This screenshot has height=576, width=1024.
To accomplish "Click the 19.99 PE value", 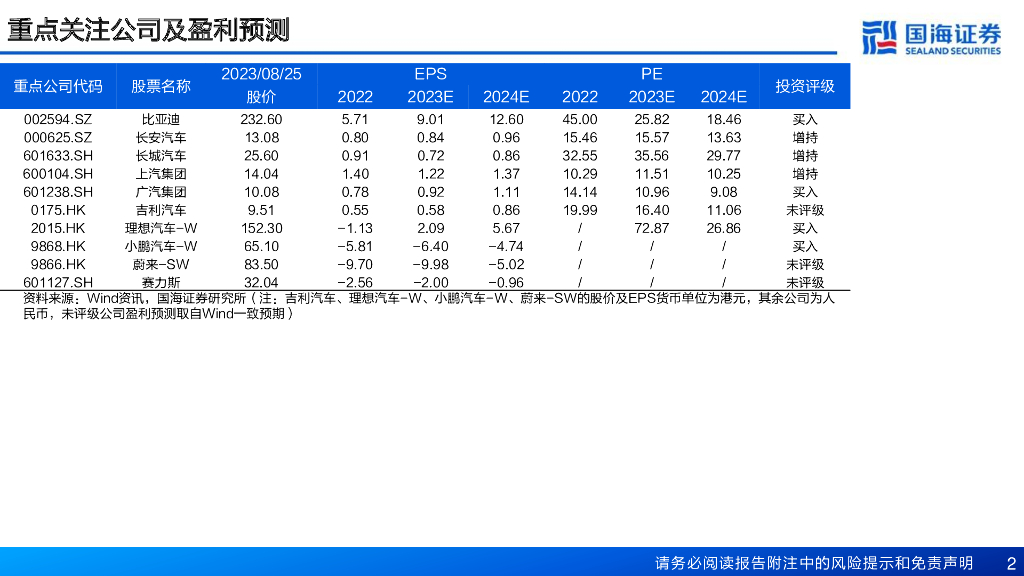I will 580,210.
